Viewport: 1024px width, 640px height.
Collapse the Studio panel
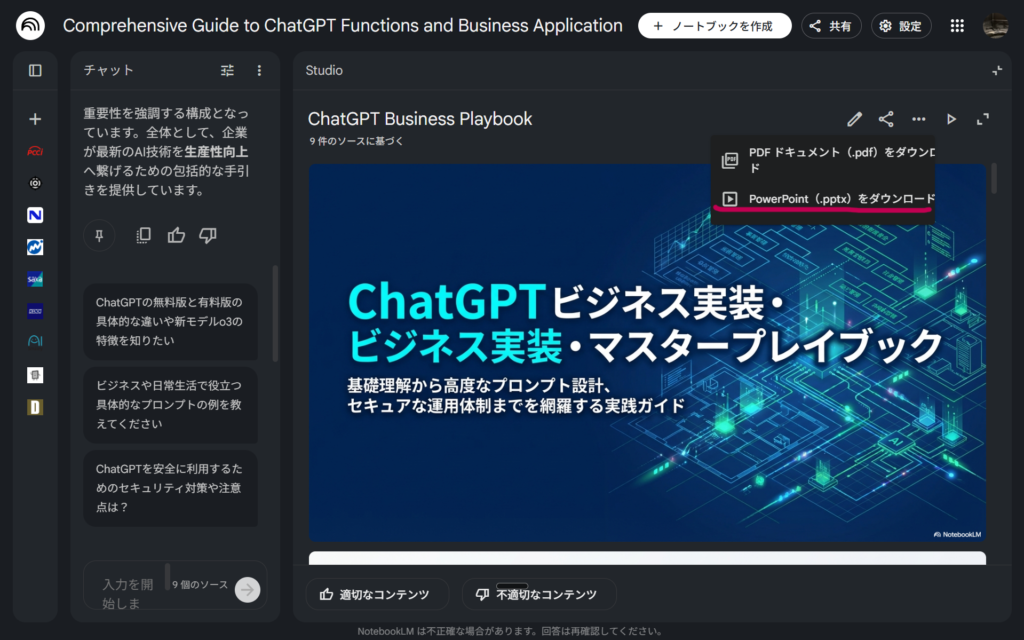(996, 70)
